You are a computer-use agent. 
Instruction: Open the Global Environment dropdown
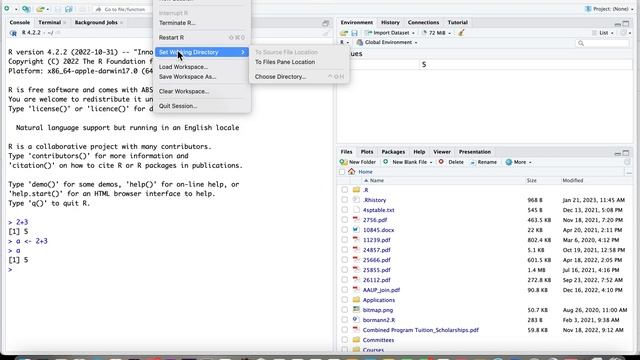click(387, 42)
